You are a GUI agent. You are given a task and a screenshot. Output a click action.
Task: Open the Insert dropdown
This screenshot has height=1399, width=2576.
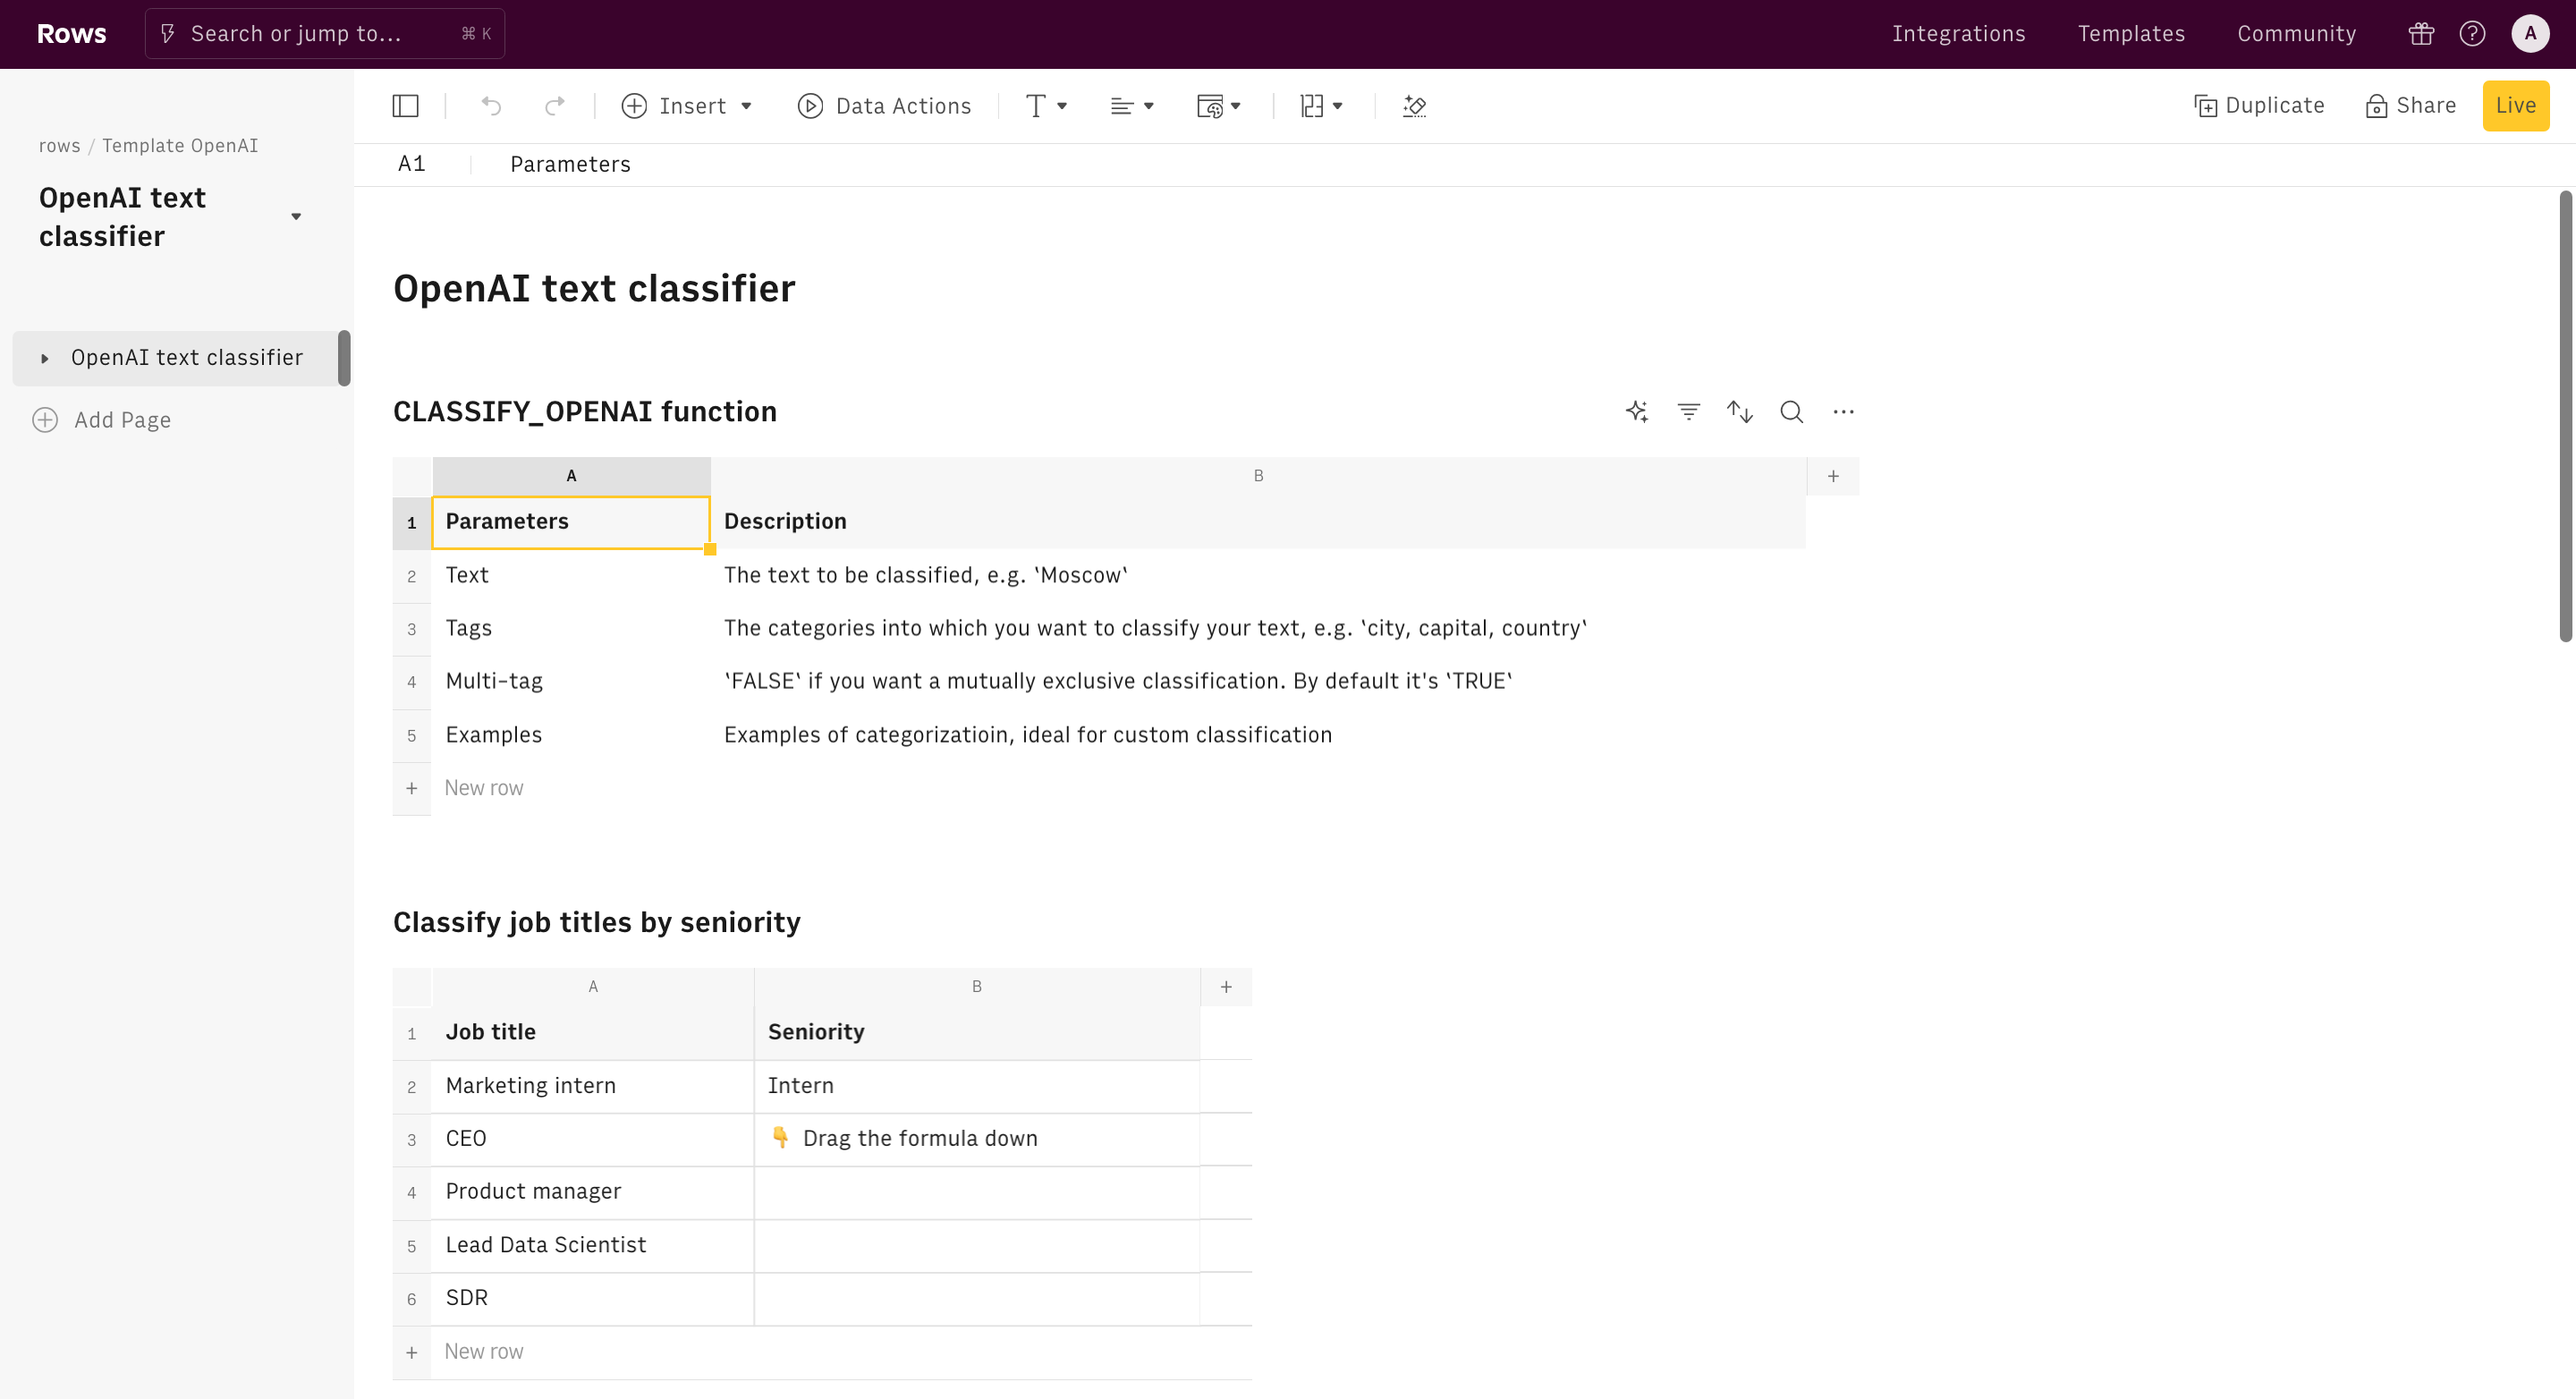687,106
